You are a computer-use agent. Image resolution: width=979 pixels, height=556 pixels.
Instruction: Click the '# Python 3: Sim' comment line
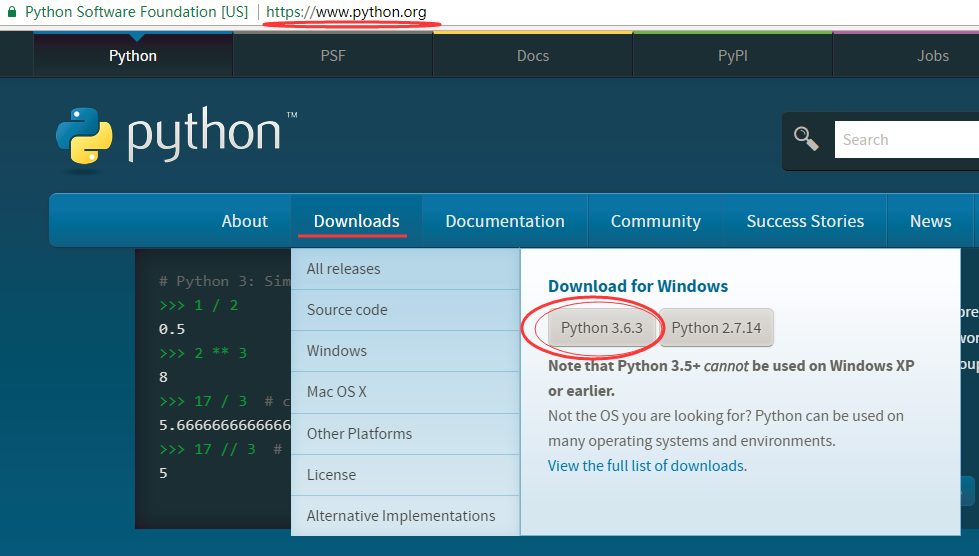point(225,281)
